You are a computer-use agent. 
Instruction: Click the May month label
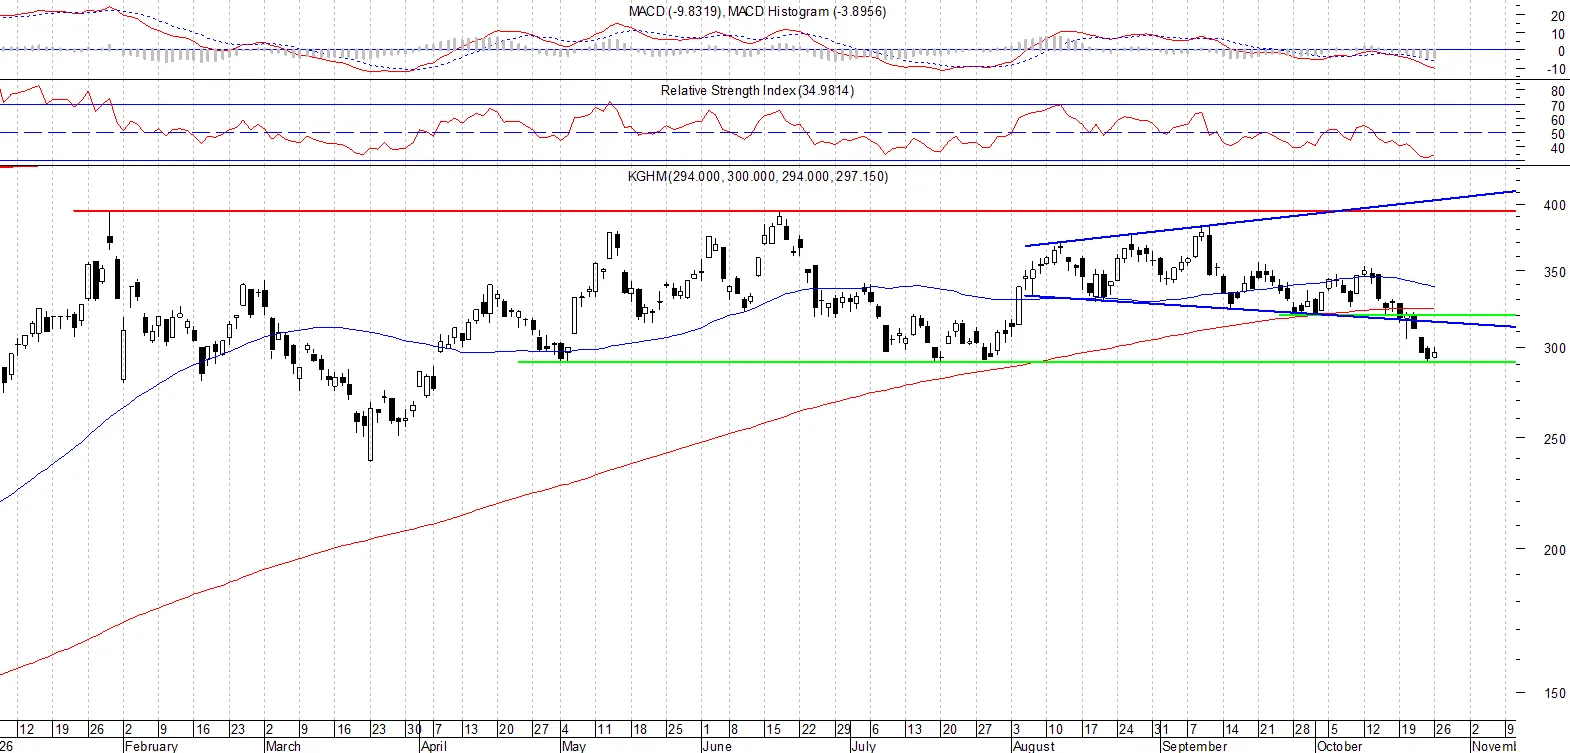click(x=574, y=746)
